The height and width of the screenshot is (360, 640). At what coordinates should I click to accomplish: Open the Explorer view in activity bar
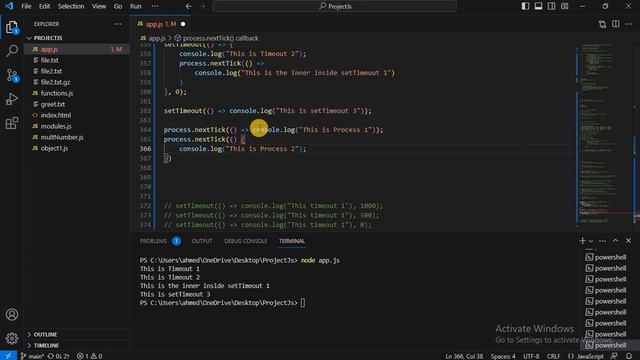(x=12, y=27)
